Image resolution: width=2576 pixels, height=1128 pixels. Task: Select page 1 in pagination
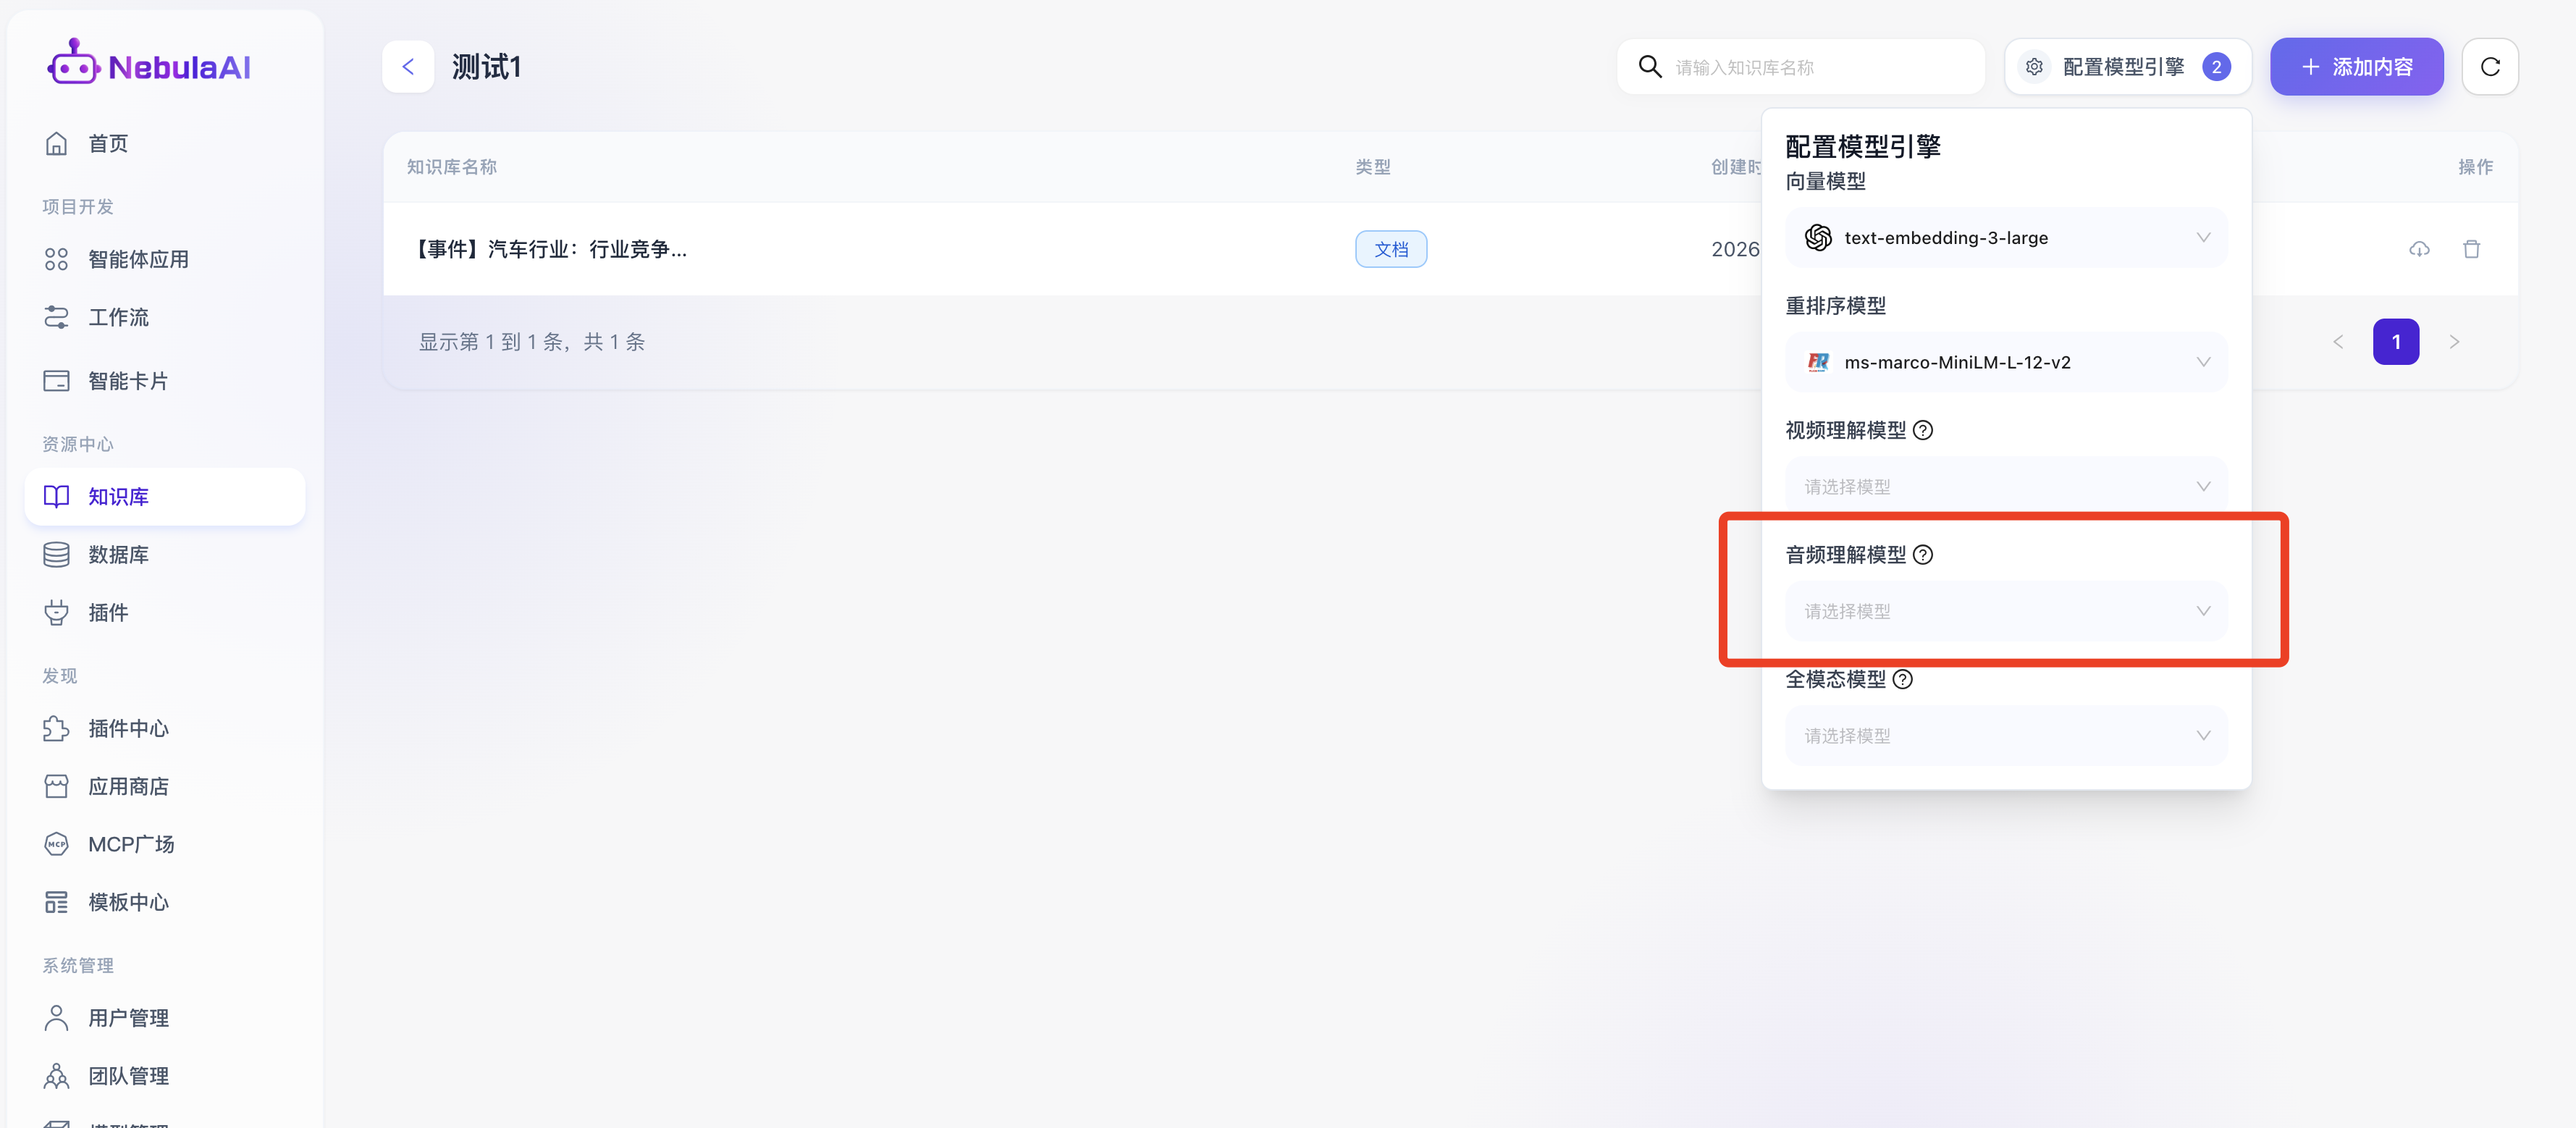(2395, 342)
